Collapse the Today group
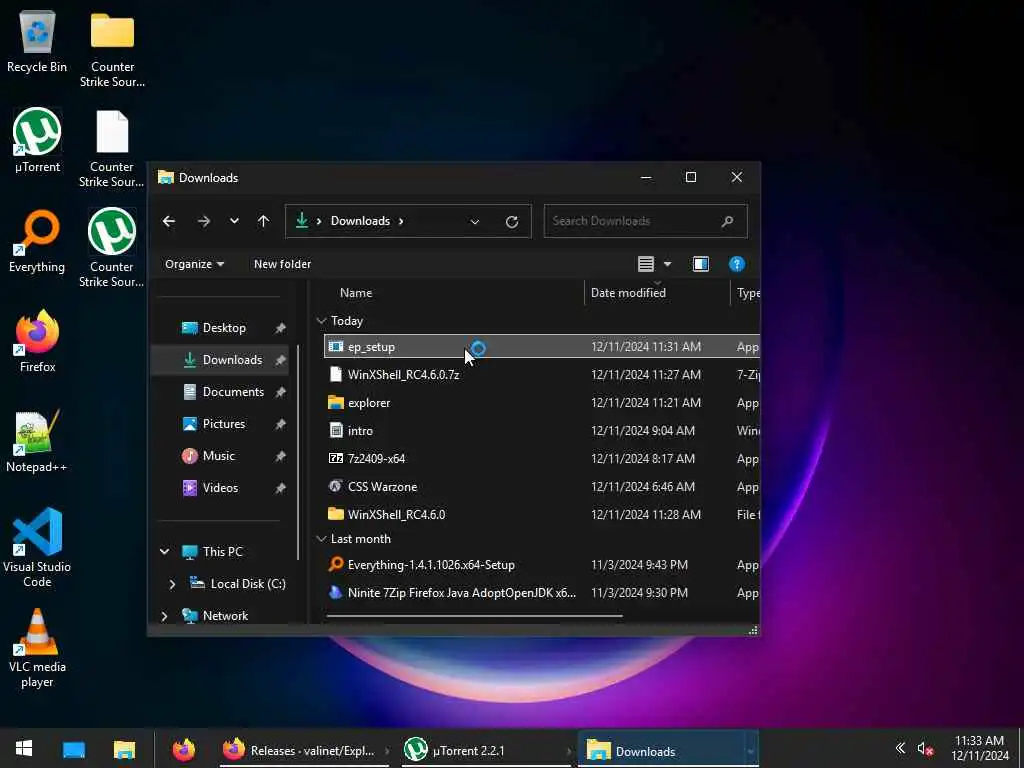This screenshot has height=768, width=1024. point(321,321)
